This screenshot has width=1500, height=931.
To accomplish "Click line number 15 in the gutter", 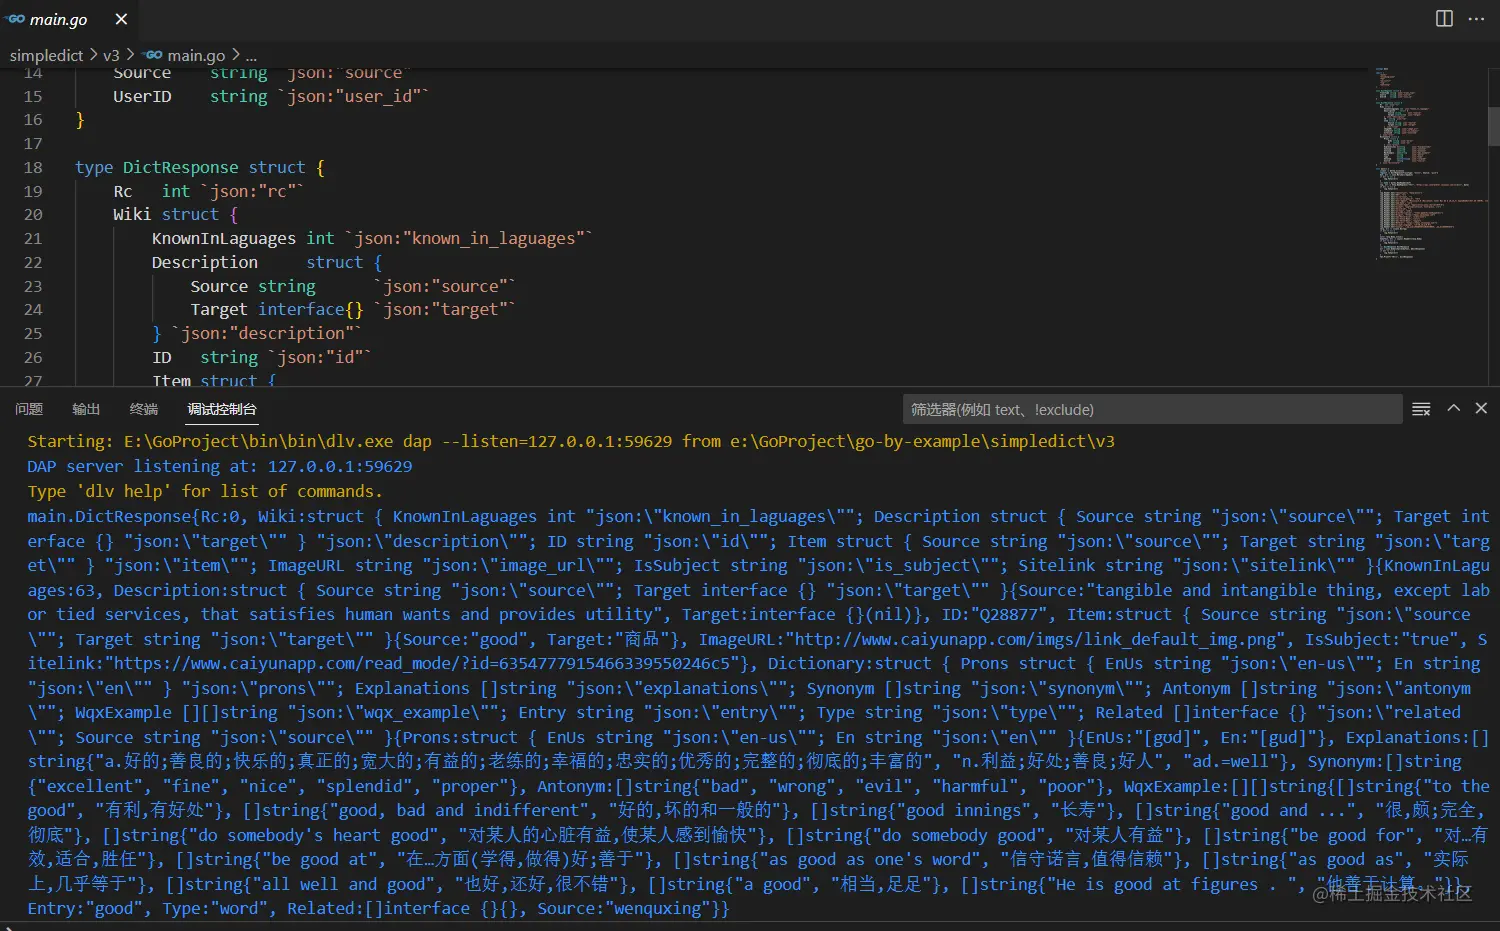I will pyautogui.click(x=33, y=96).
